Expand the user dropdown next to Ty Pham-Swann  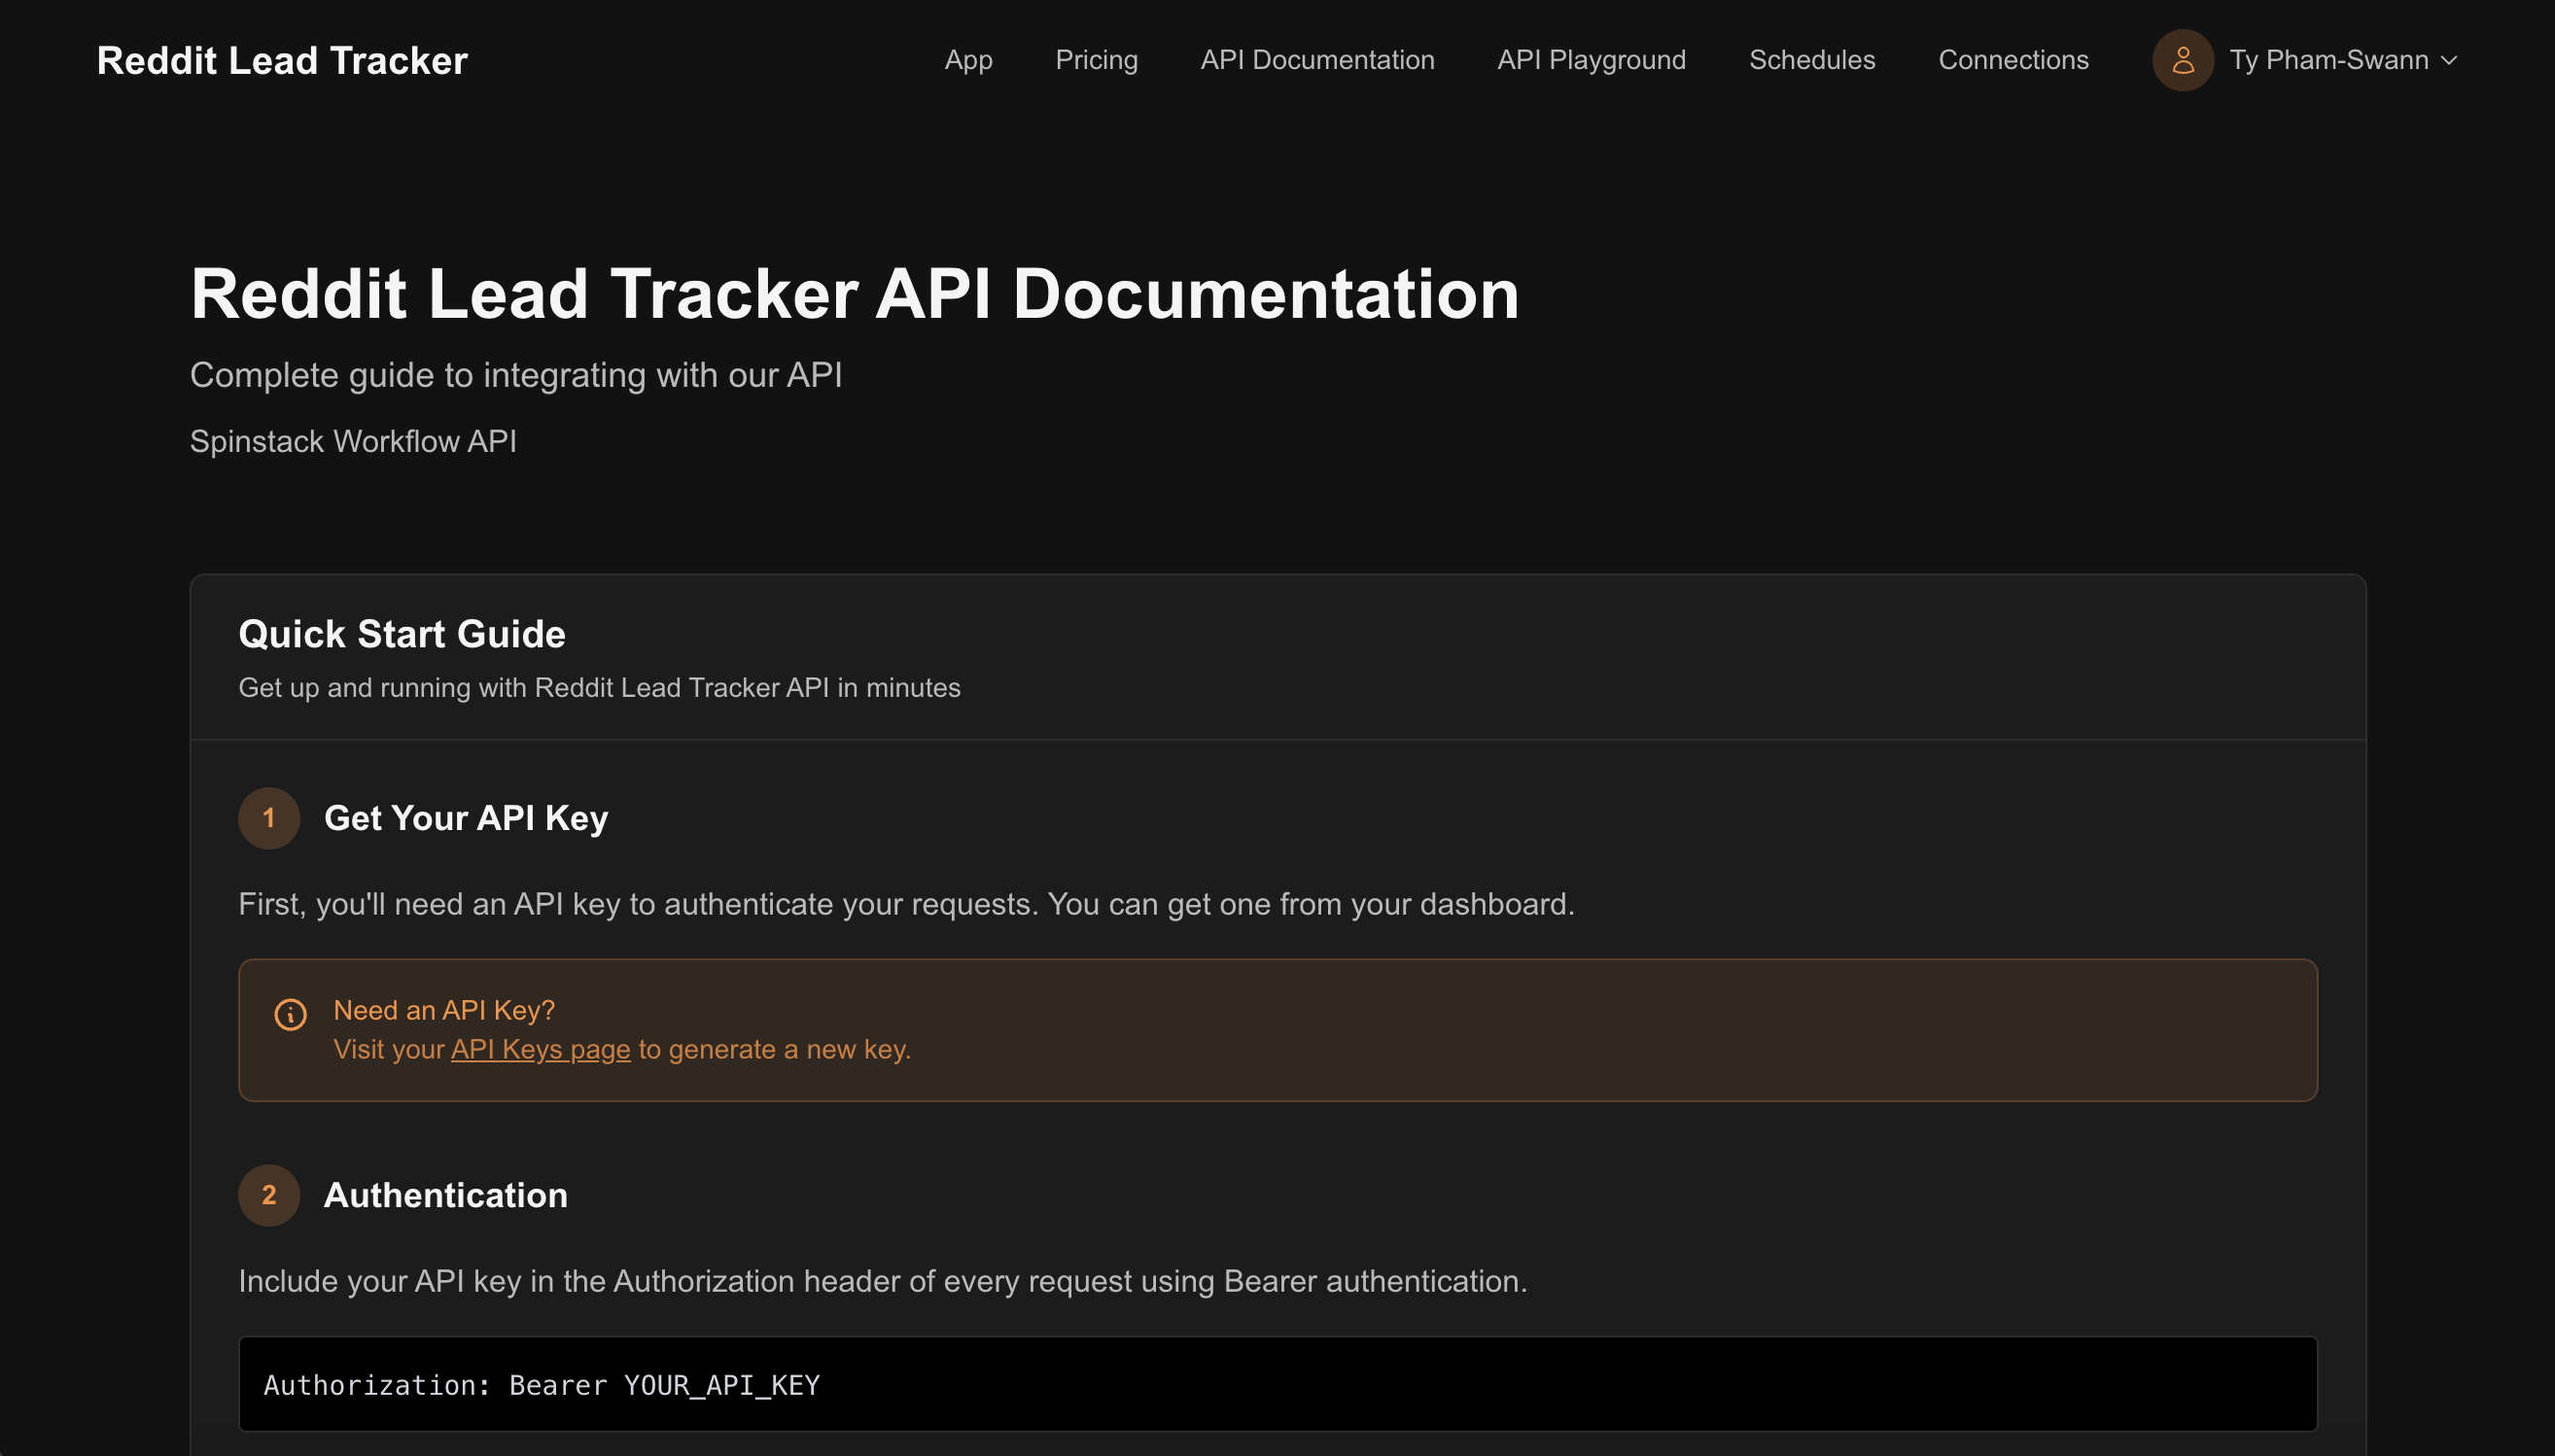[x=2448, y=60]
